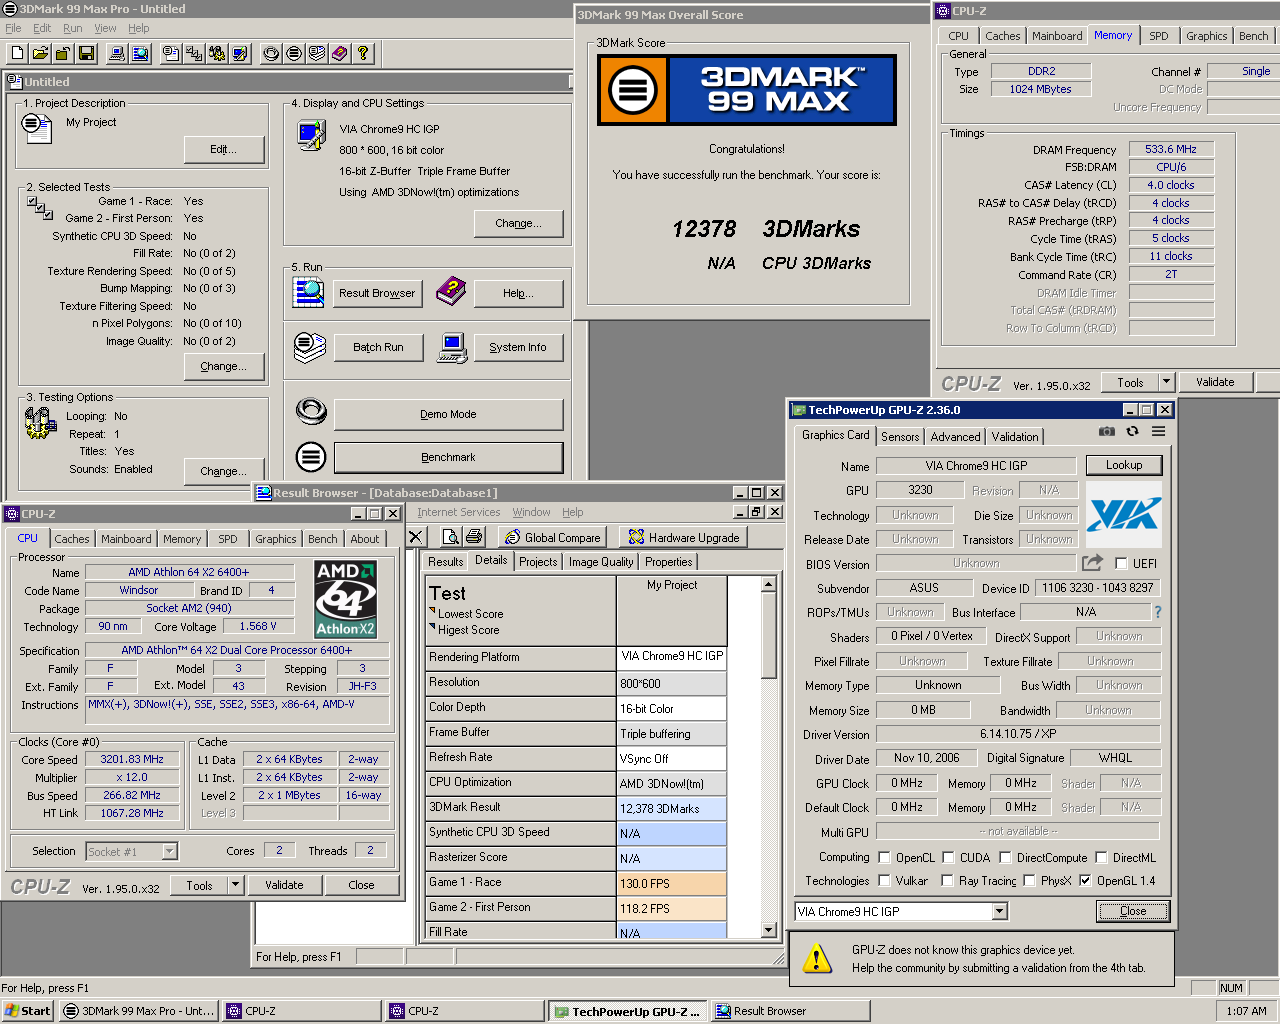Open GPU-Z hamburger menu icon
1280x1024 pixels.
tap(1158, 432)
